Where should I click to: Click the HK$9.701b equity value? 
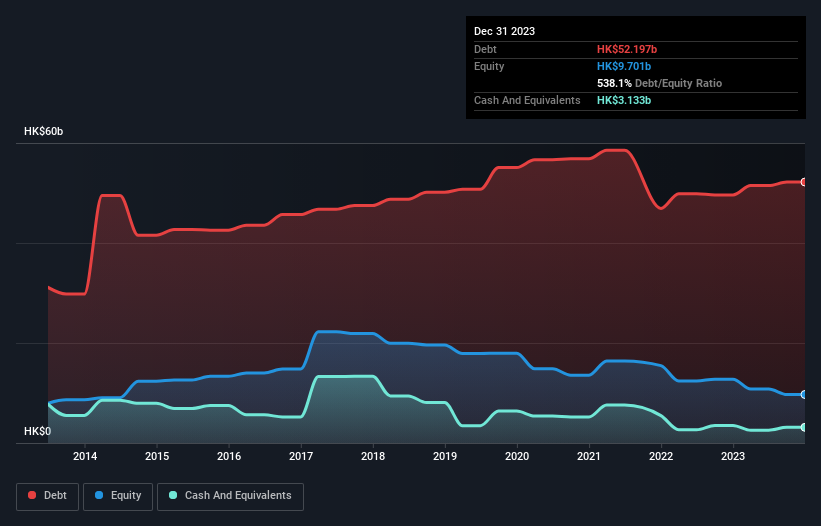[624, 66]
